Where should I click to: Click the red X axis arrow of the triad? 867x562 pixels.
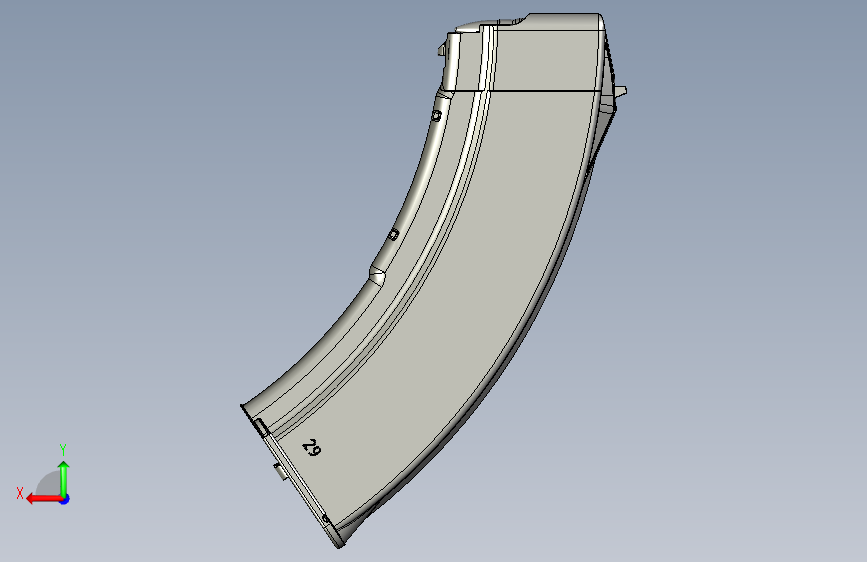[44, 499]
